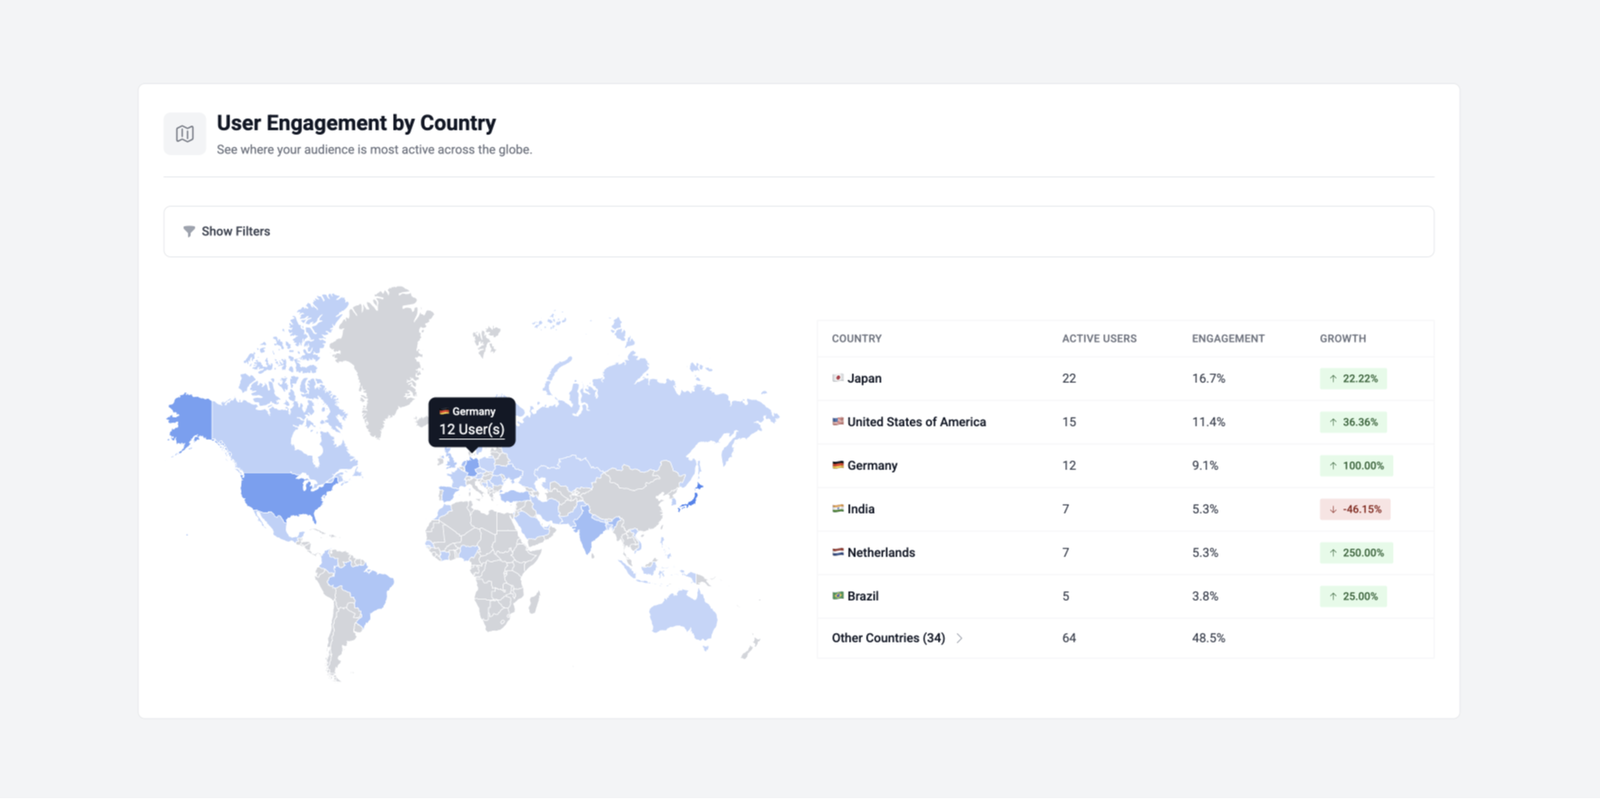Screen dimensions: 1600x800
Task: Click the Japan flag icon in table
Action: [838, 378]
